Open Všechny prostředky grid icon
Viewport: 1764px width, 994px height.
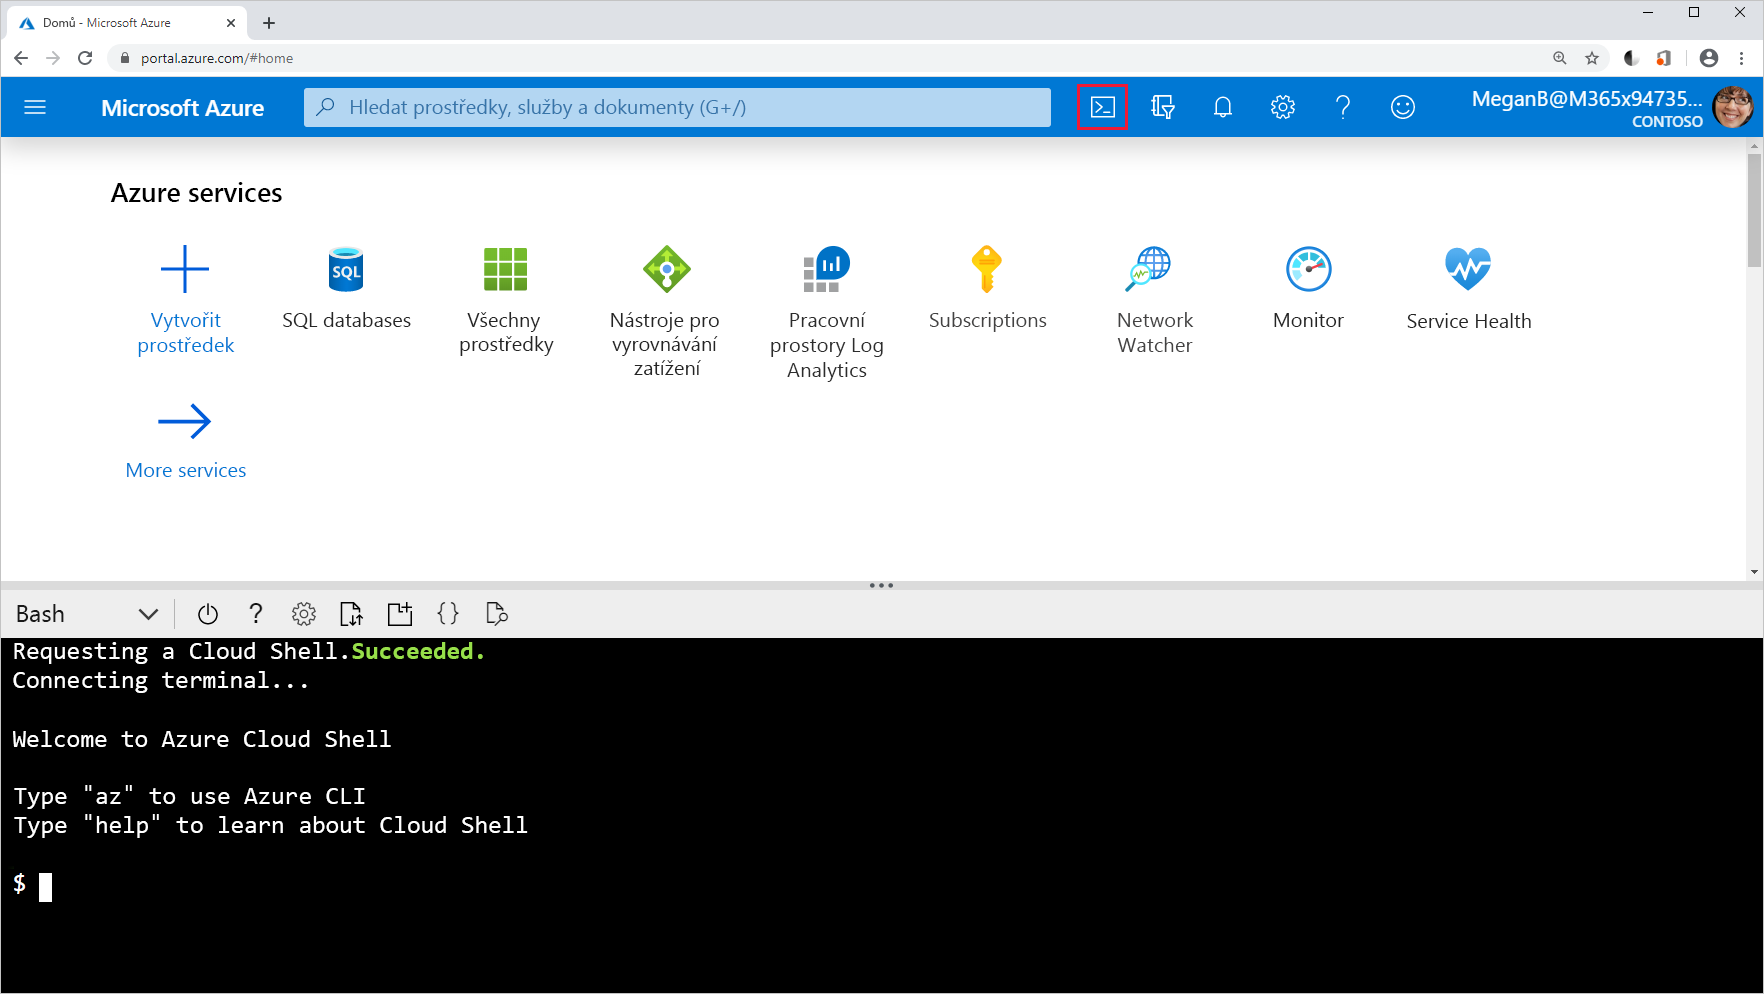[506, 269]
